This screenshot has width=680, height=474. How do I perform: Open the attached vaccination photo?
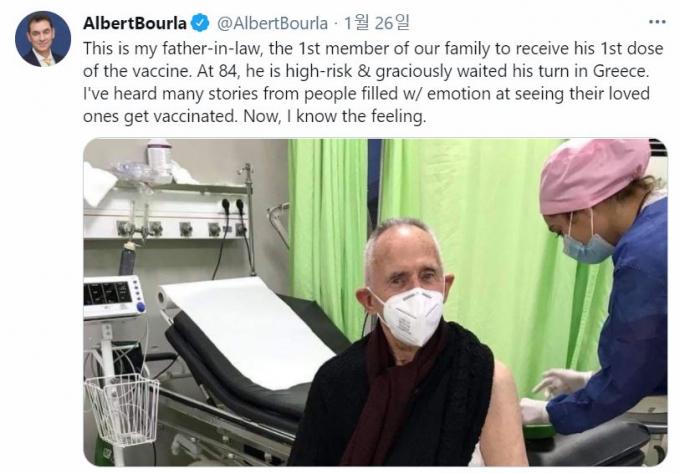click(375, 302)
